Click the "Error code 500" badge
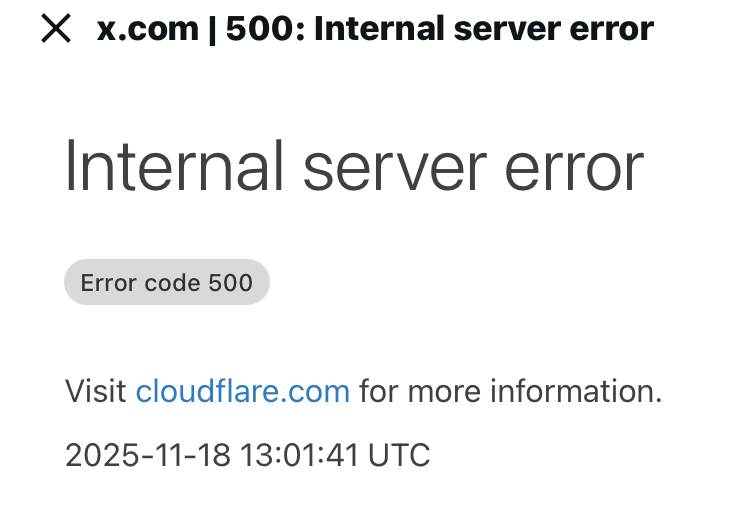750x530 pixels. click(x=166, y=283)
